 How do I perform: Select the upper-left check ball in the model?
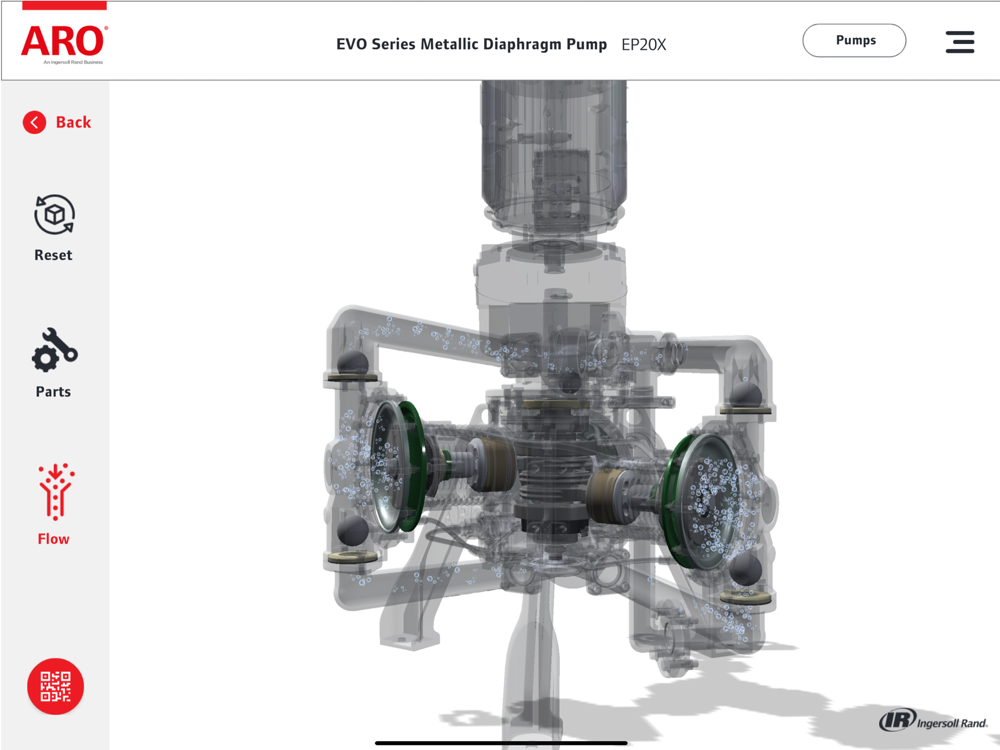click(352, 362)
